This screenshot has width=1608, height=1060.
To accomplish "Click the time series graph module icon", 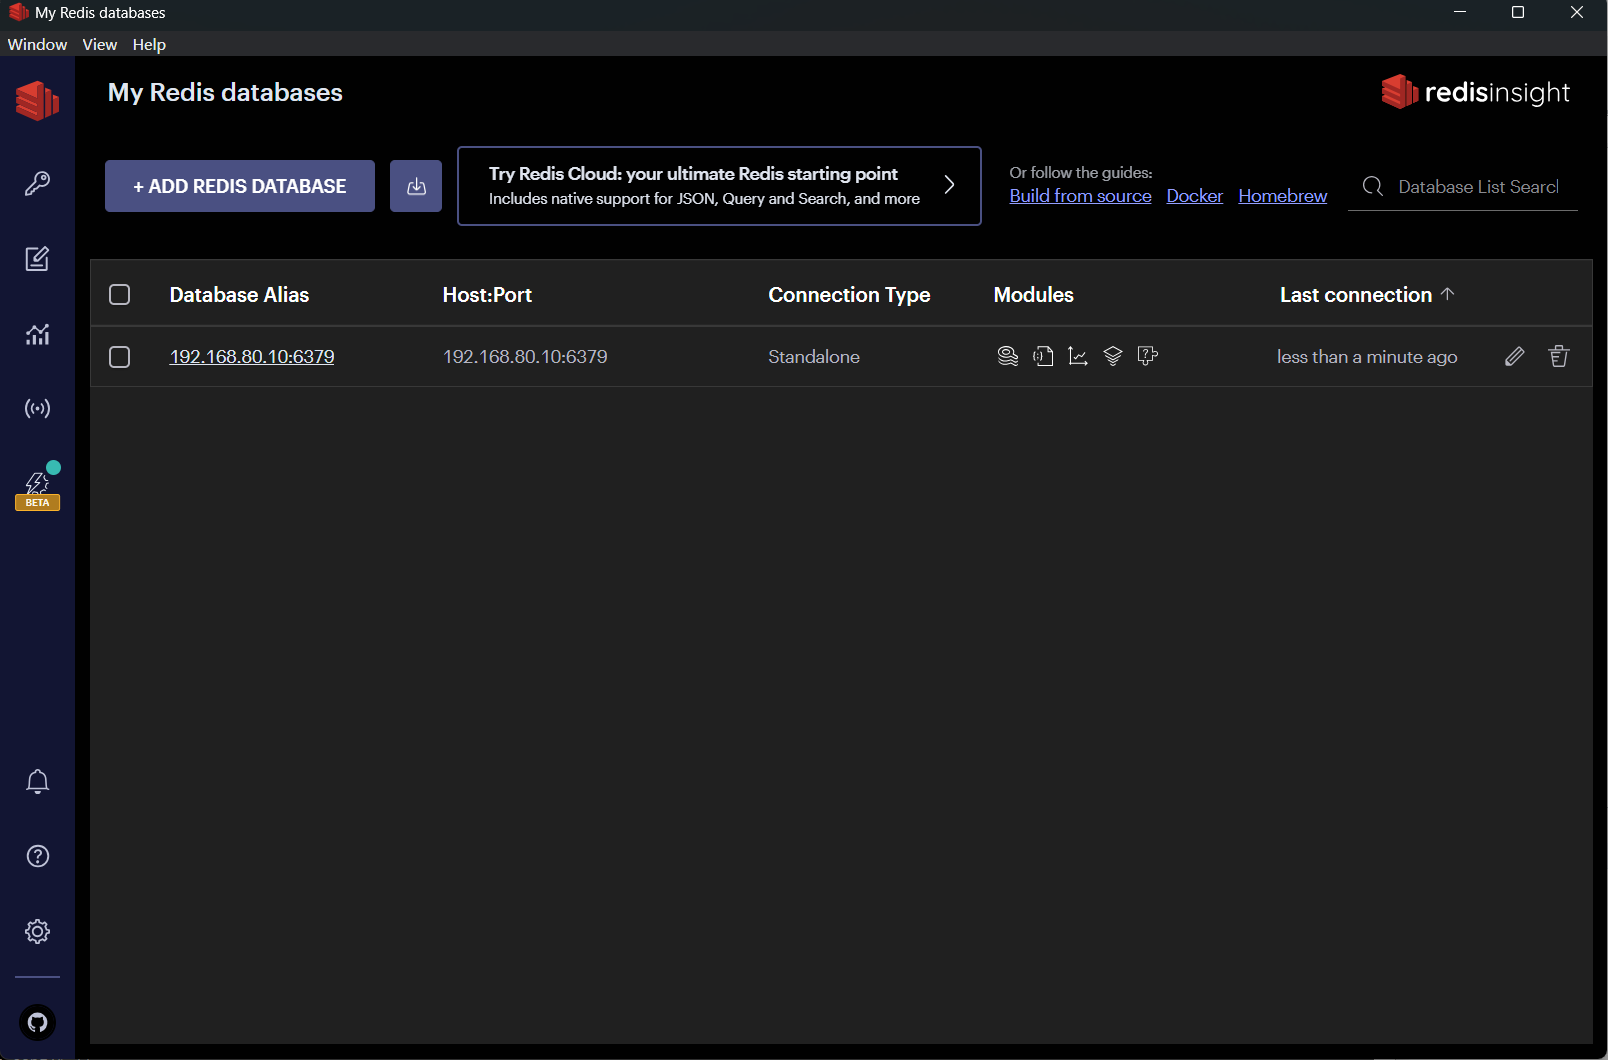I will (x=1078, y=356).
